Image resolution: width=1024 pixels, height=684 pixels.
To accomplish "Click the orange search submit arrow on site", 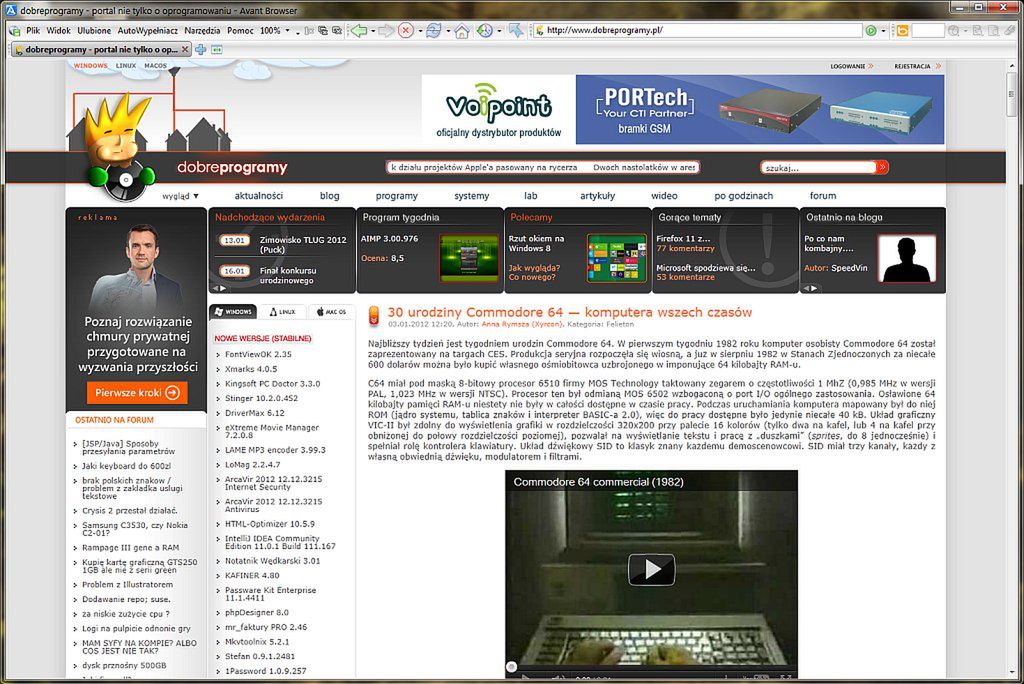I will point(882,167).
